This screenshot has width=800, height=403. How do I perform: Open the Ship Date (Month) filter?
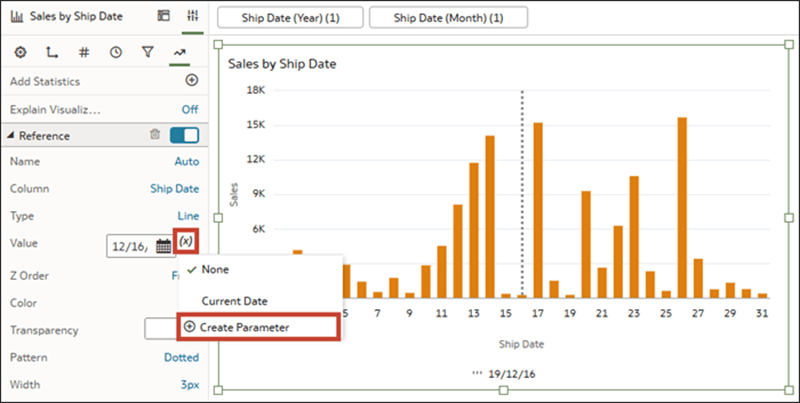coord(448,18)
